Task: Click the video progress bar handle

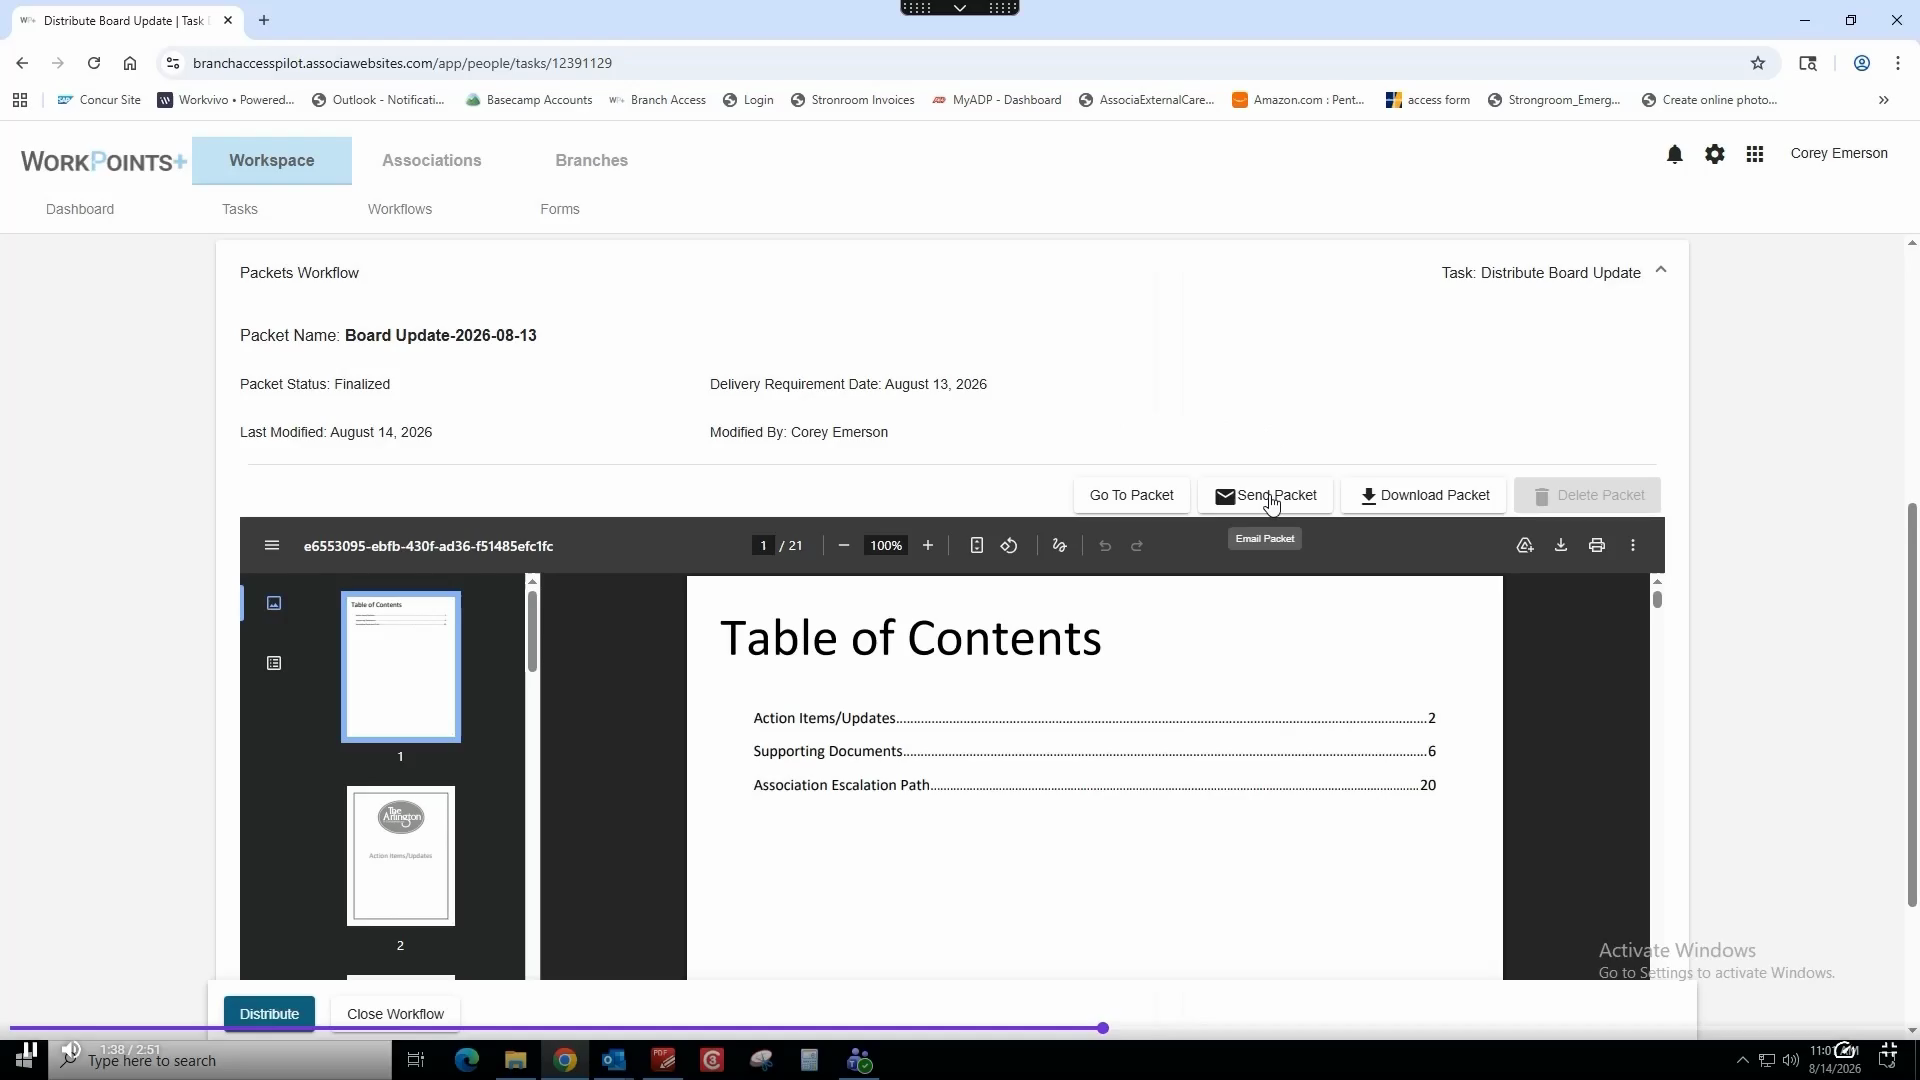Action: pos(1103,1028)
